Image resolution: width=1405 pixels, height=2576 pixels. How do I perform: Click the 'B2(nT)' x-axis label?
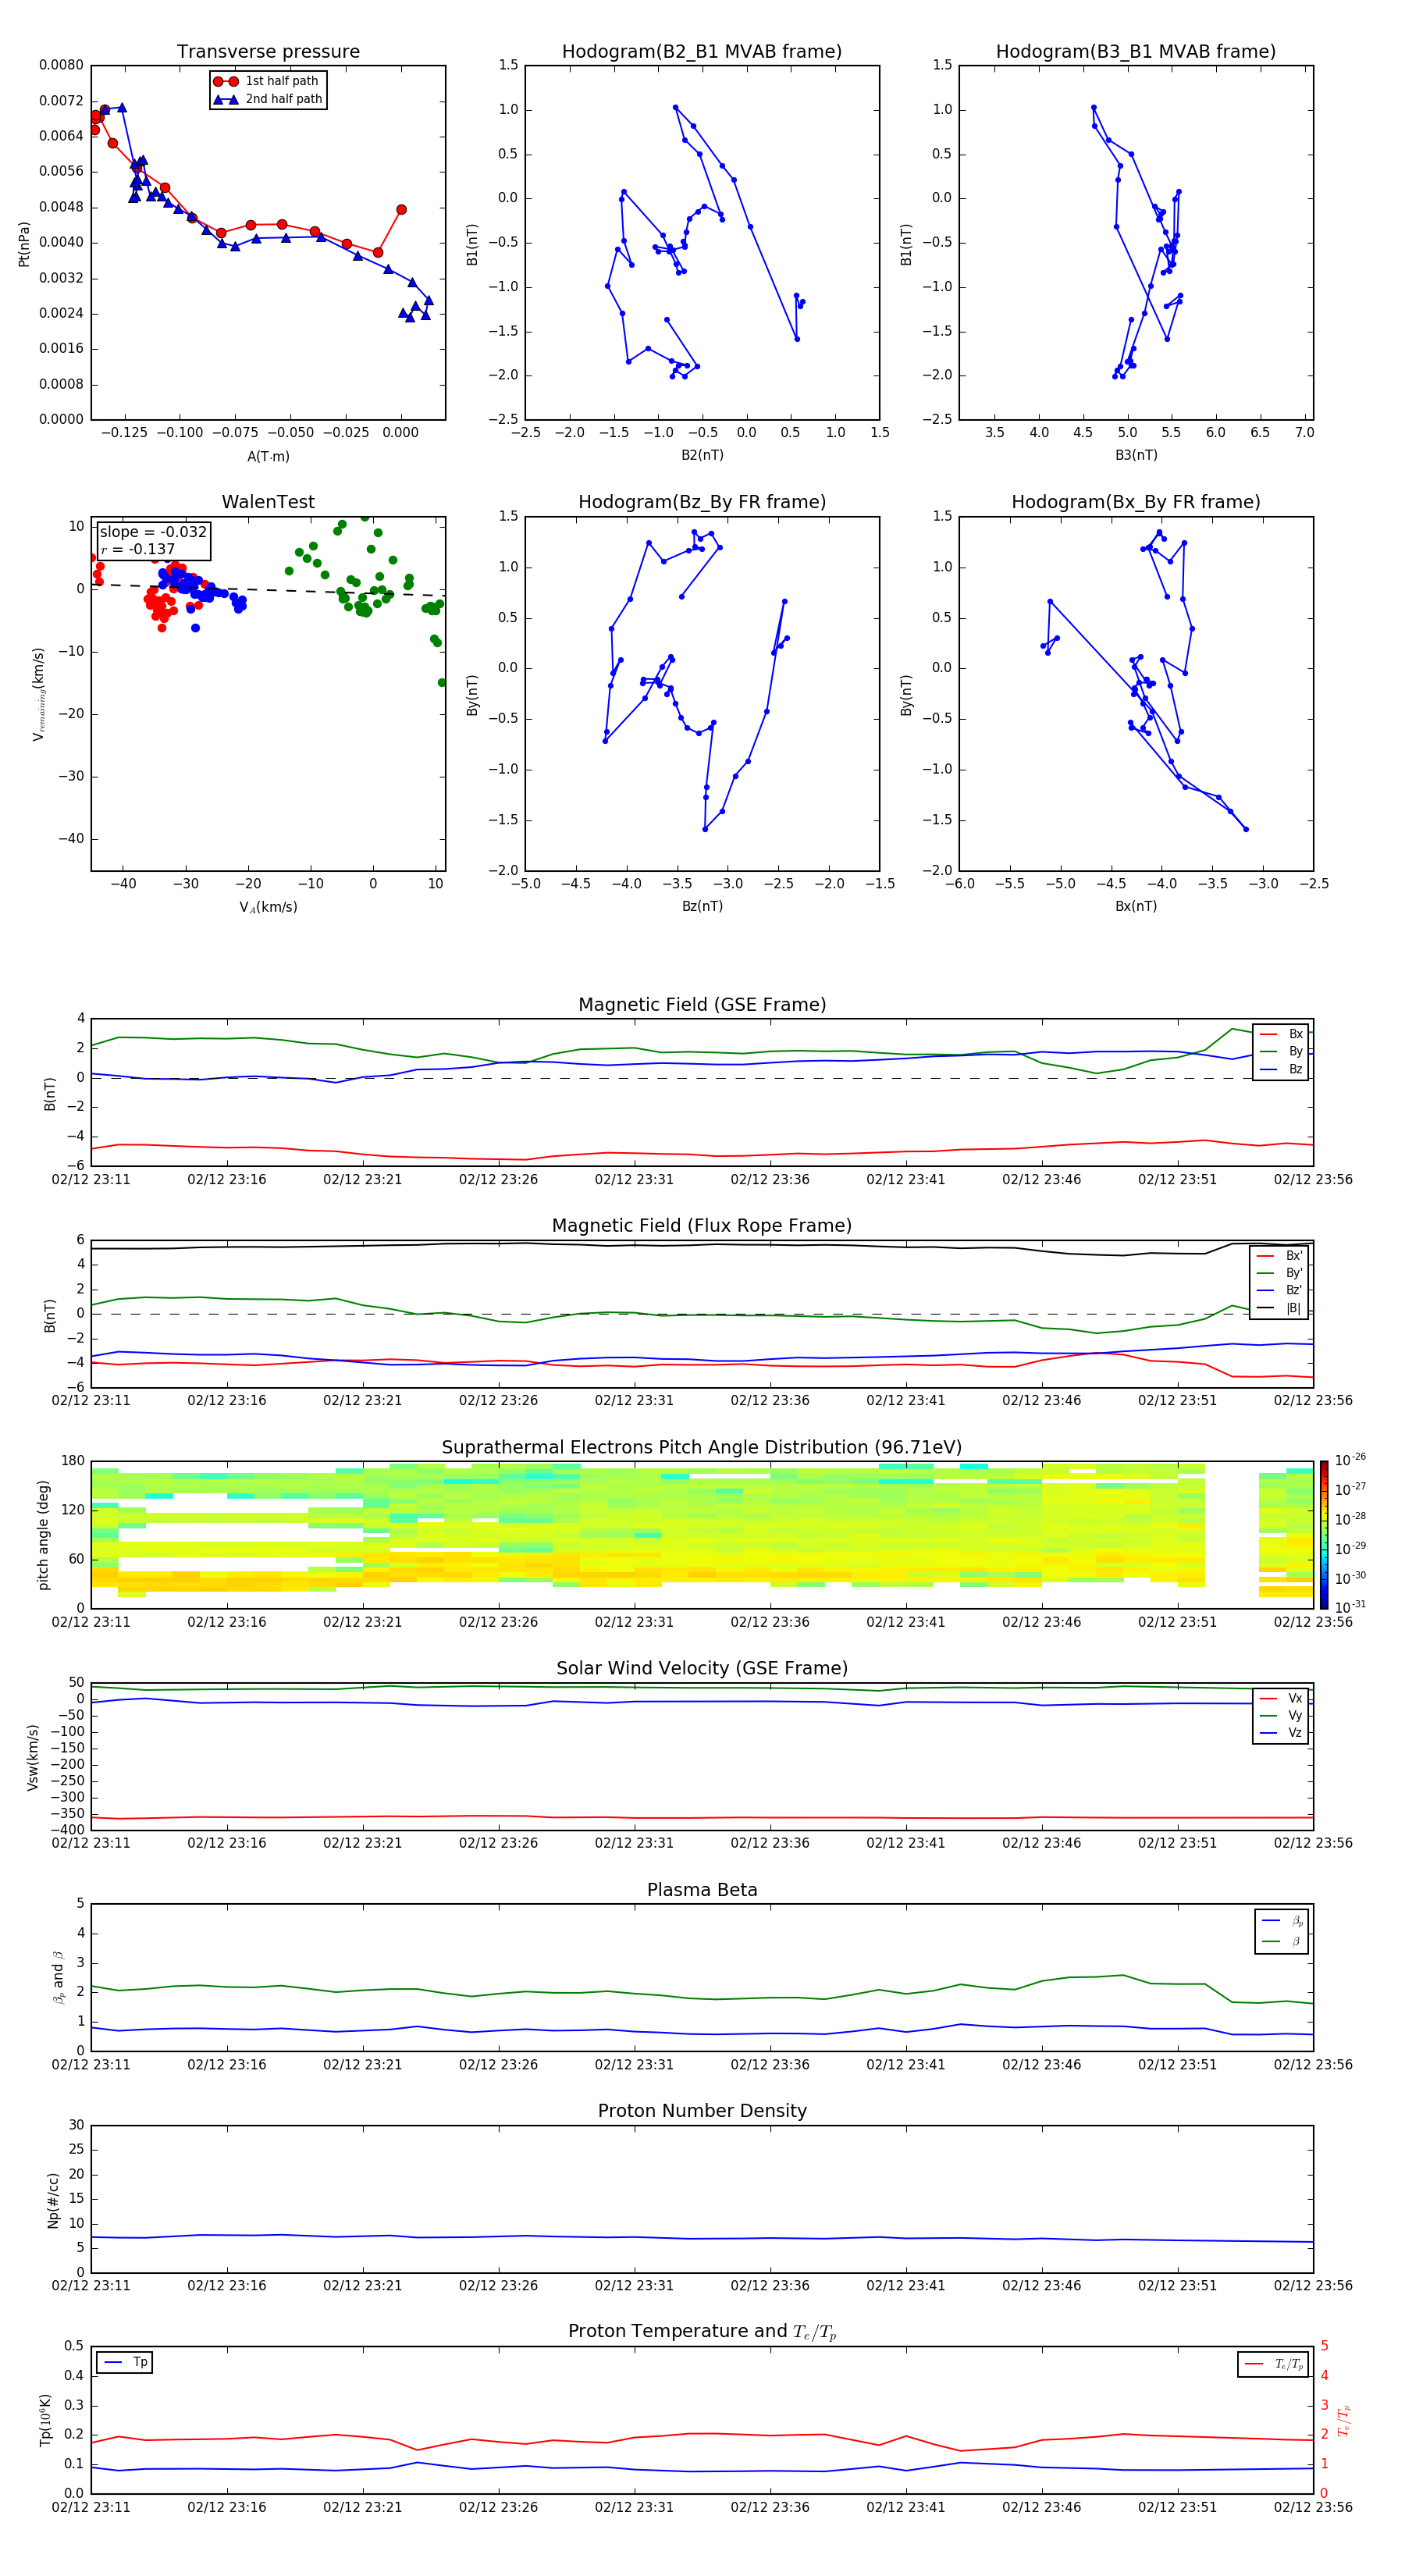(x=702, y=455)
